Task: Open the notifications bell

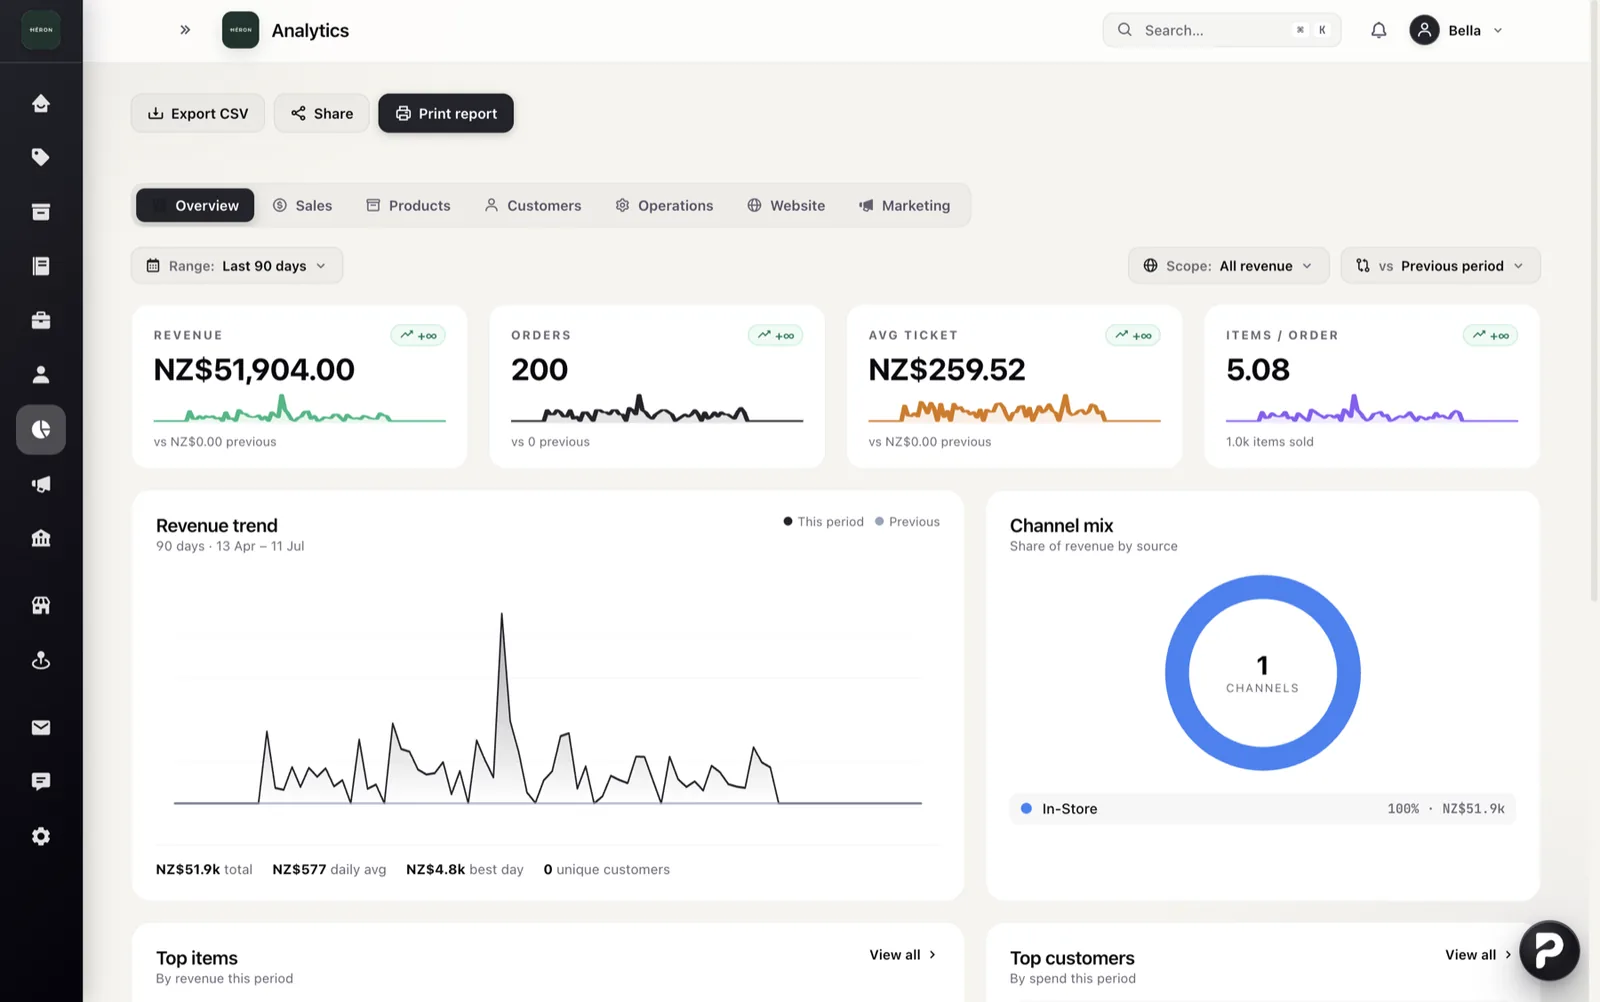Action: click(x=1379, y=30)
